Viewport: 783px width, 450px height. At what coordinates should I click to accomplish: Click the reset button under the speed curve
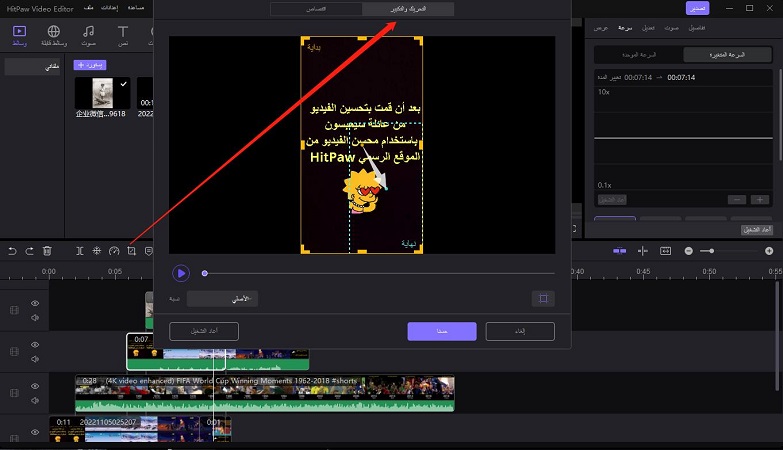[x=612, y=200]
